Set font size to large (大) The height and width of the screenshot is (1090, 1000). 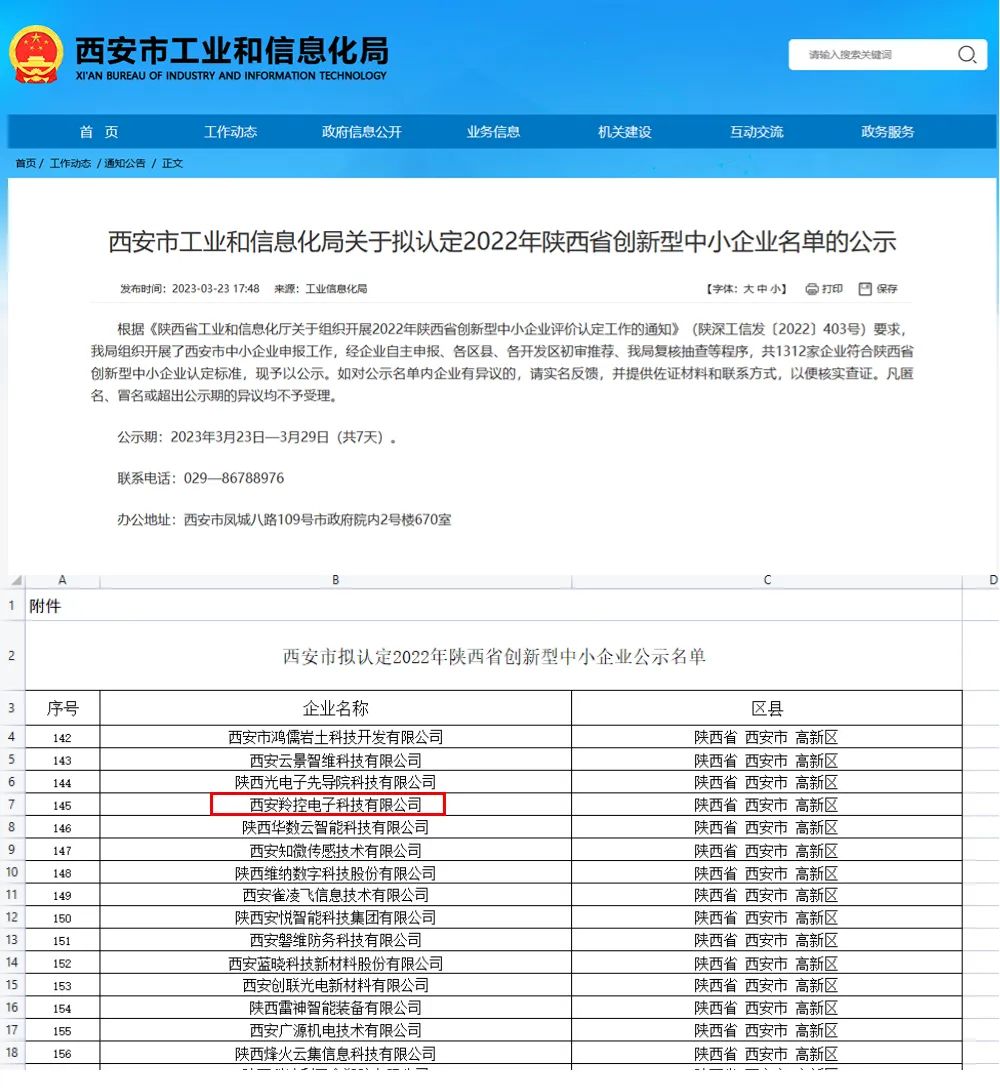tap(747, 289)
